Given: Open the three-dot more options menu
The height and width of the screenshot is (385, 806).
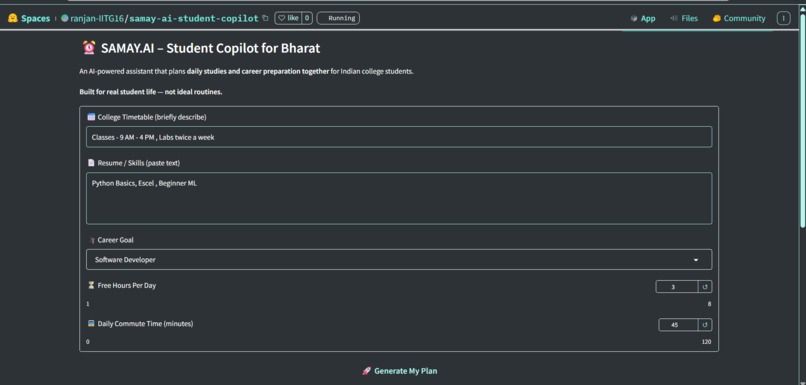Looking at the screenshot, I should (x=783, y=19).
